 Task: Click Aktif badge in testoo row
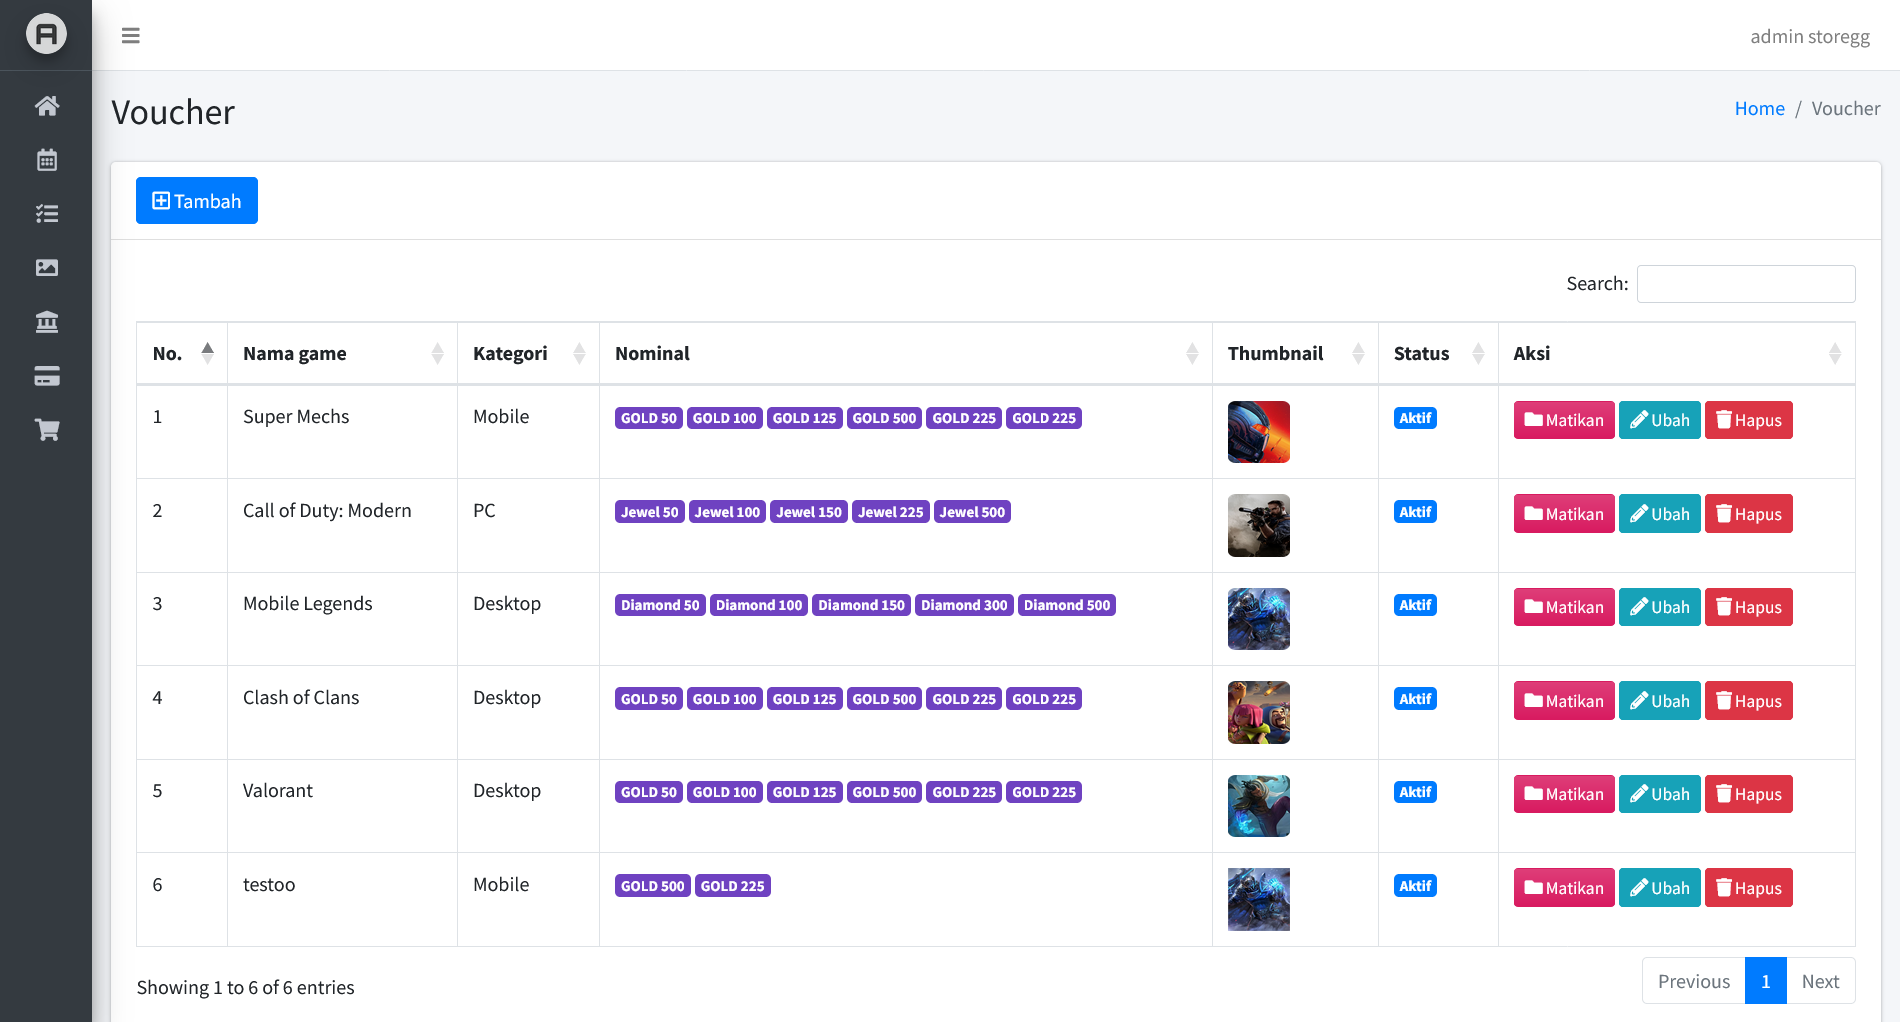tap(1415, 886)
